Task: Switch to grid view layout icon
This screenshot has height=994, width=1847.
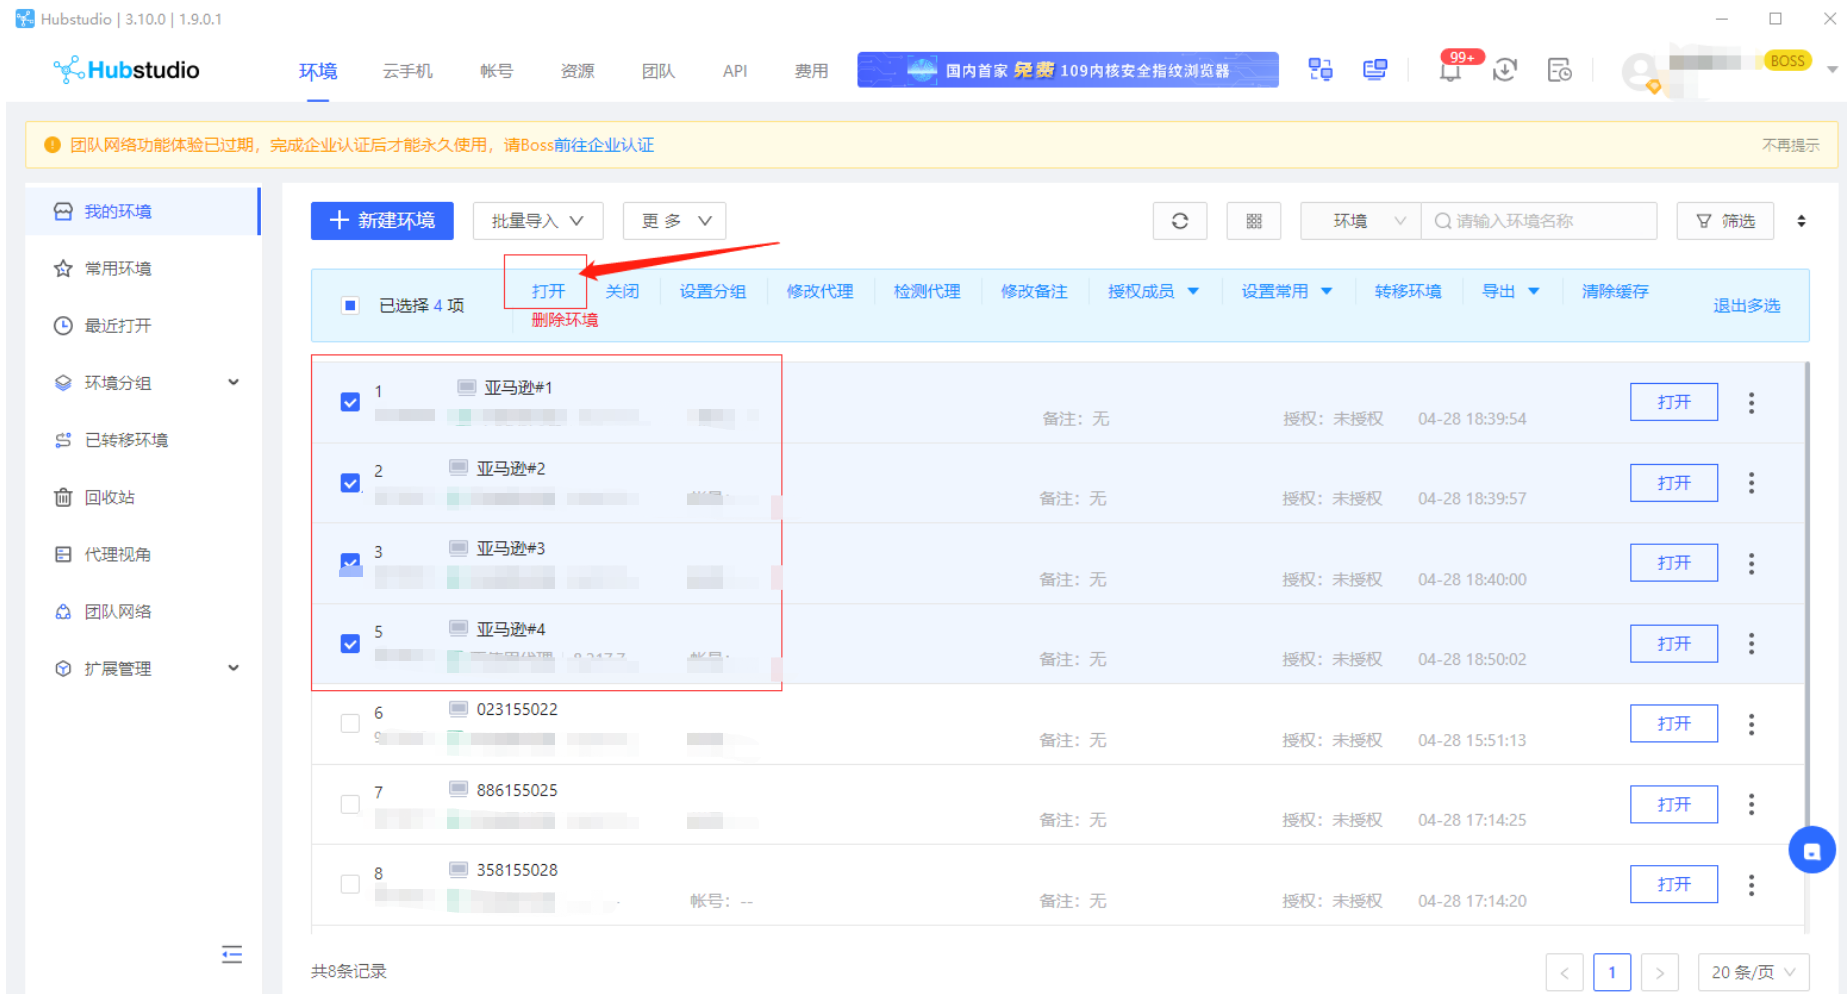Action: 1254,221
